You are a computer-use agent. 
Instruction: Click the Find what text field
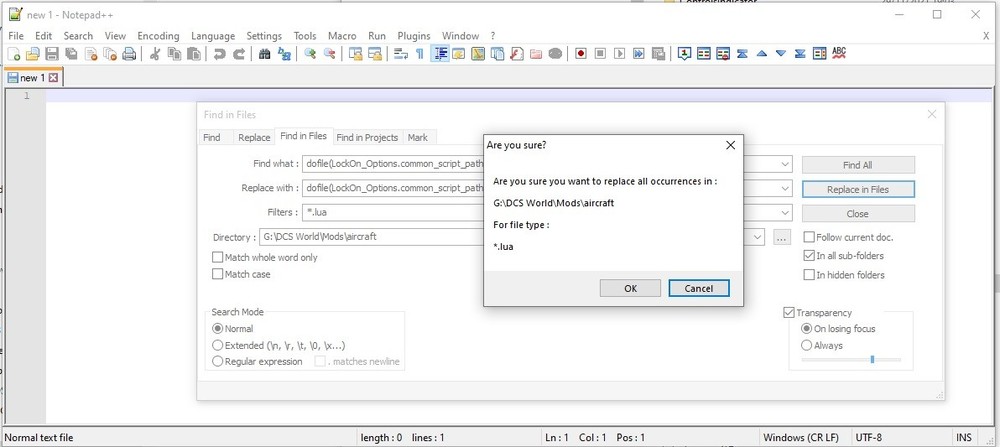pos(547,164)
